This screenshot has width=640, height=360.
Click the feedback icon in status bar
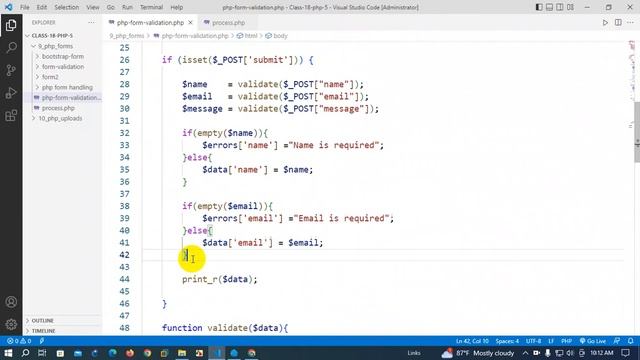617,341
